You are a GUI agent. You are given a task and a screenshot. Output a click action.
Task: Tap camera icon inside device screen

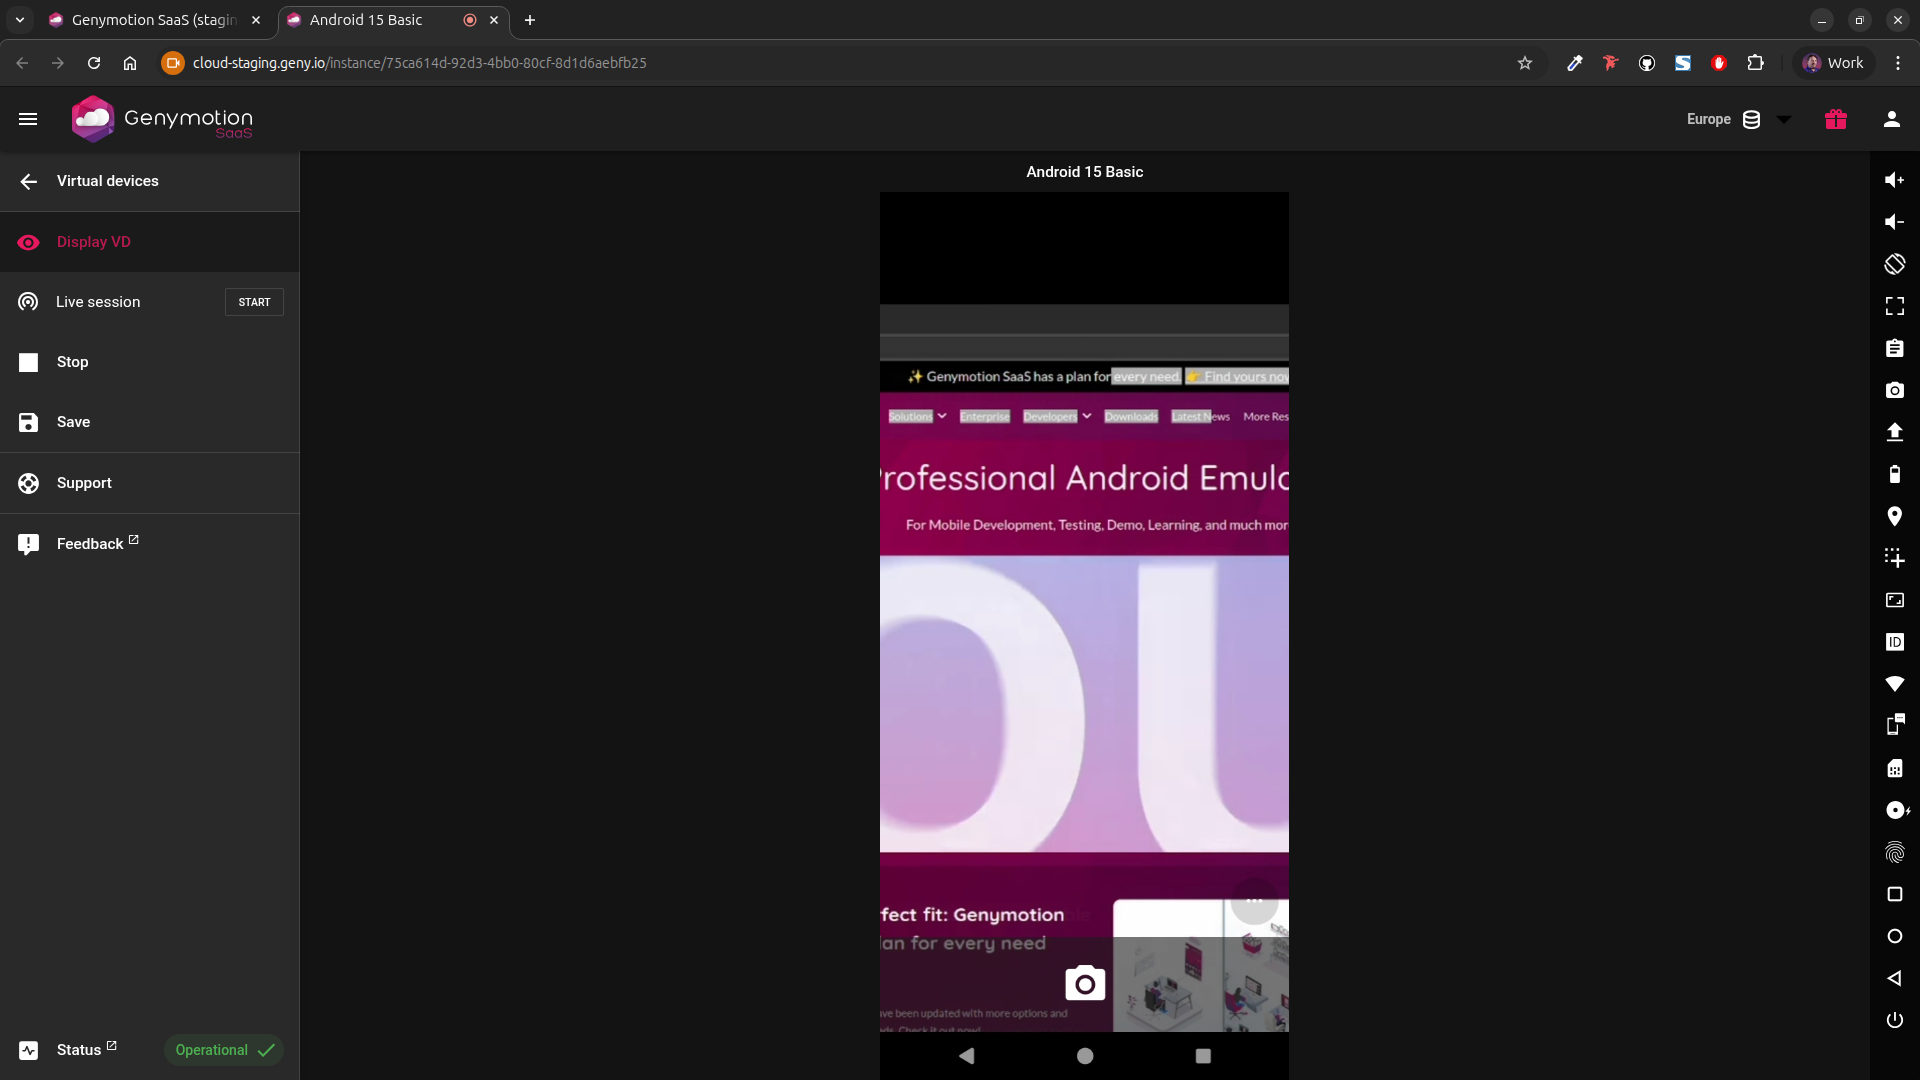[x=1085, y=983]
